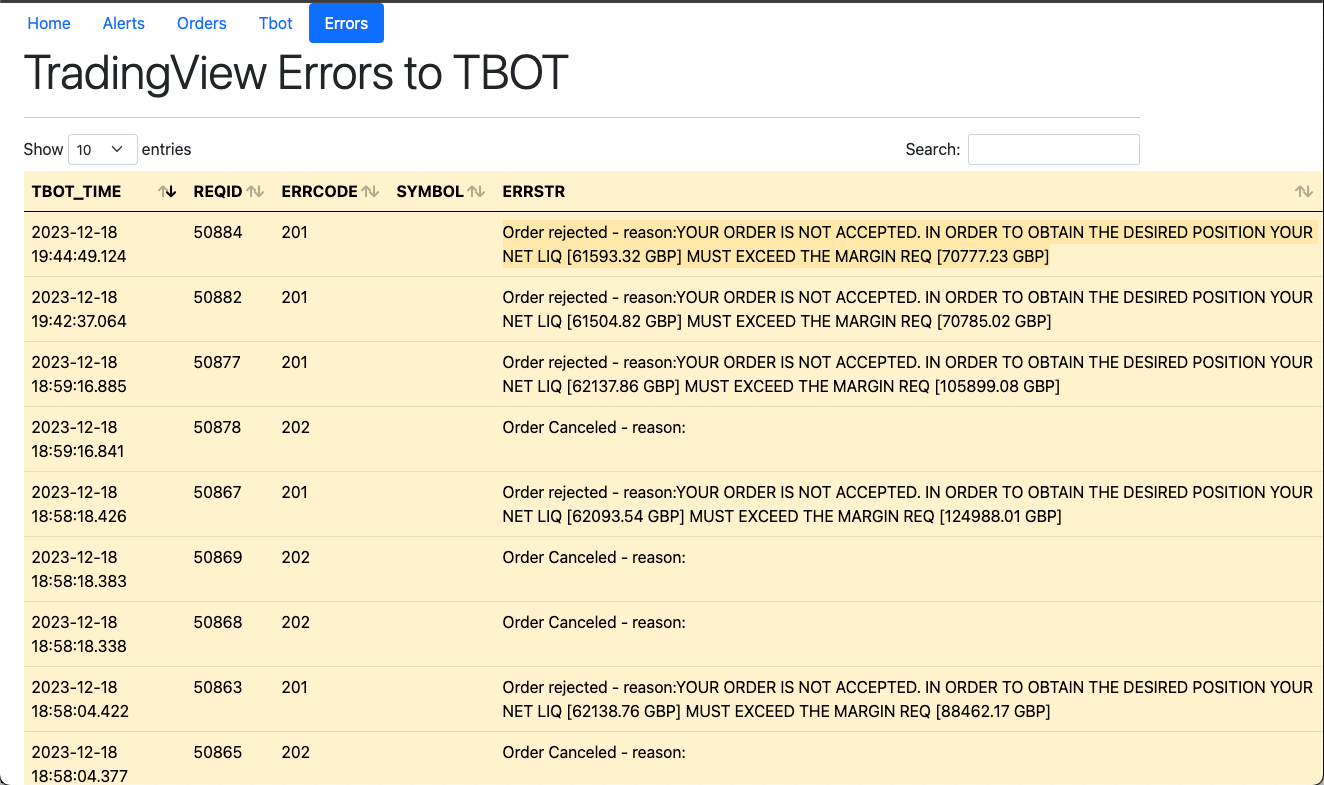Click error code 202 in row 50868
The width and height of the screenshot is (1324, 785).
coord(295,622)
